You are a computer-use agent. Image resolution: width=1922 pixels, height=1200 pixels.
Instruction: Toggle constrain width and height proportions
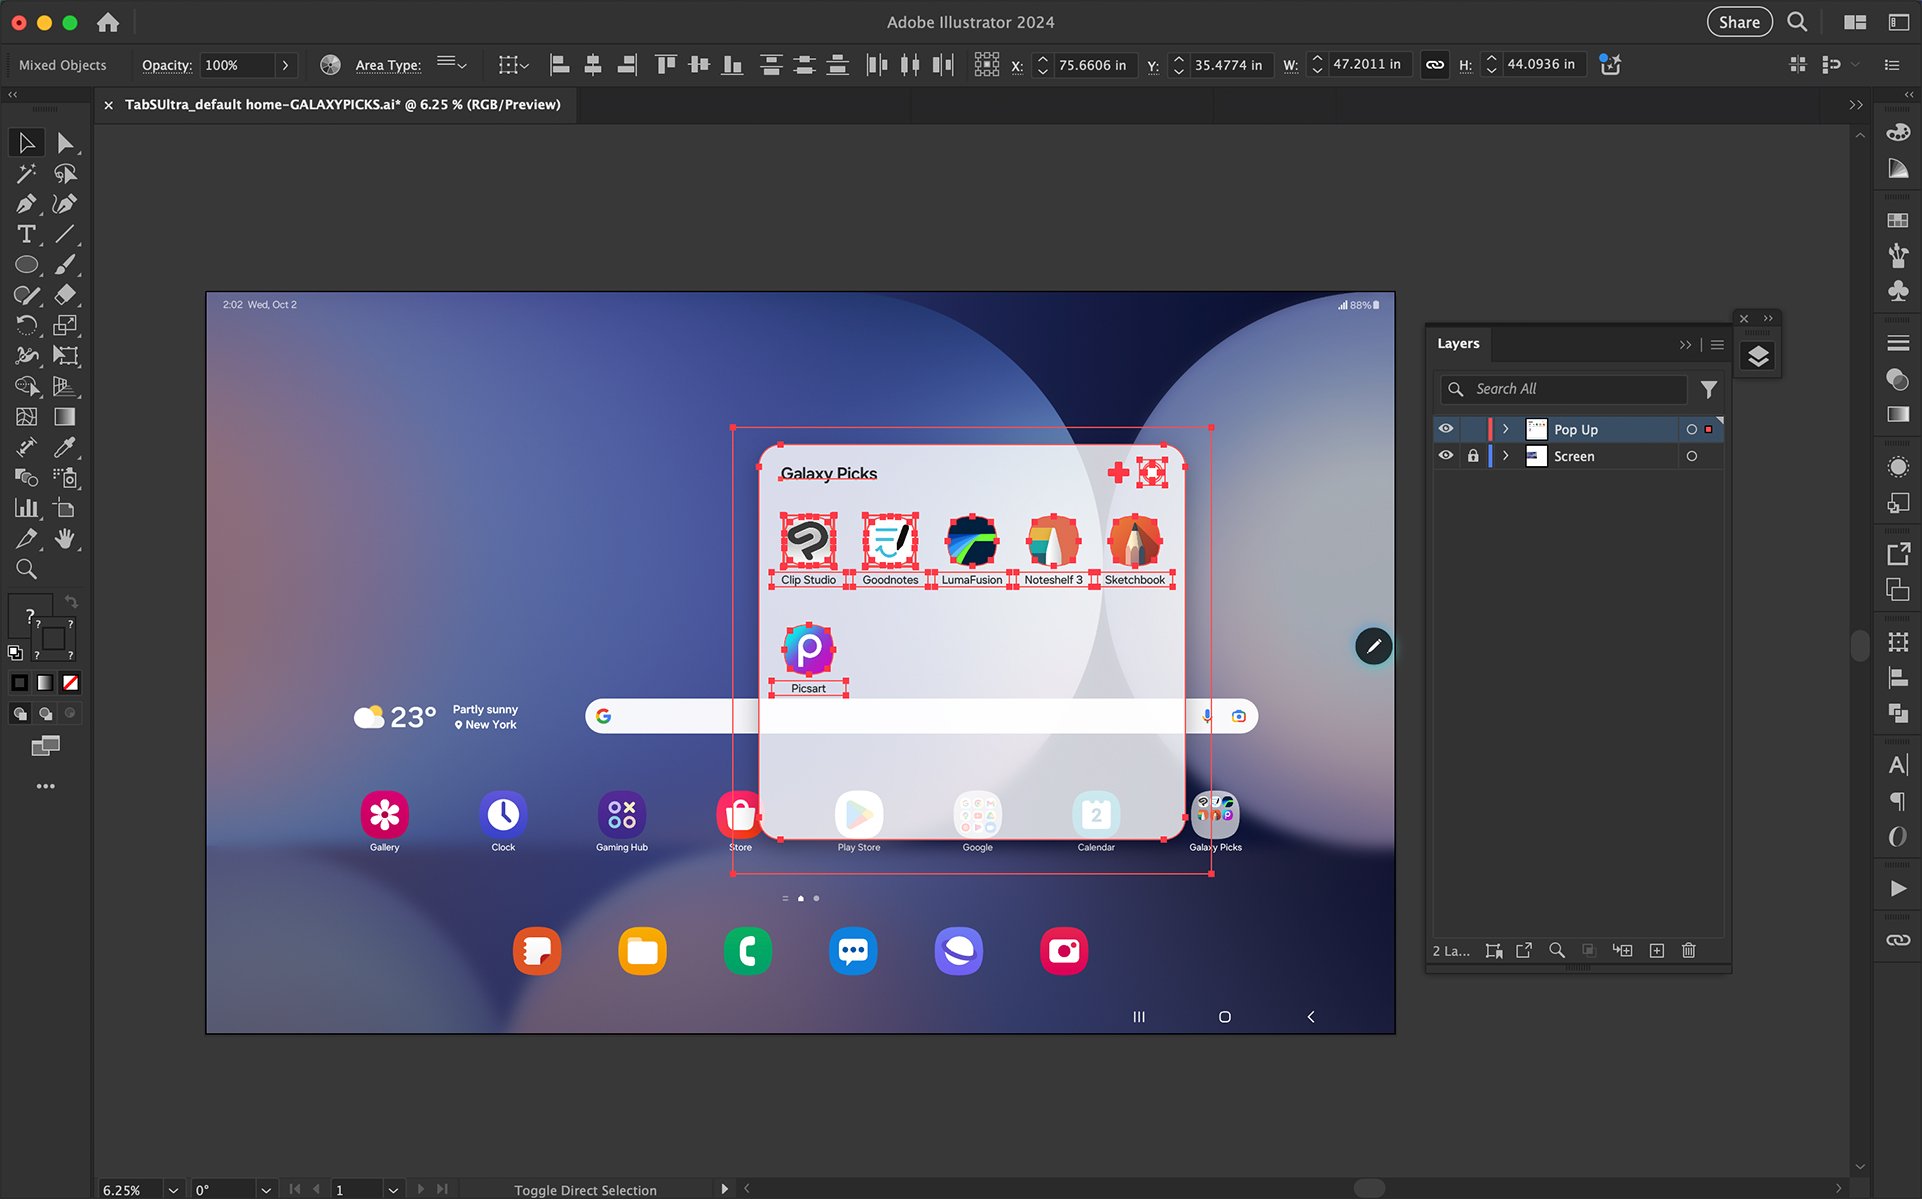pos(1435,65)
